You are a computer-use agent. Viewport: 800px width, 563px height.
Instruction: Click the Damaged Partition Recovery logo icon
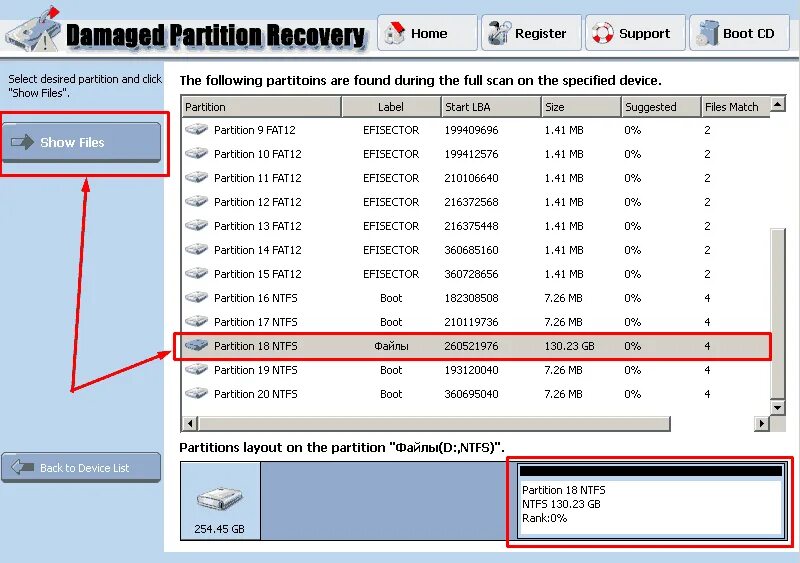pos(33,31)
